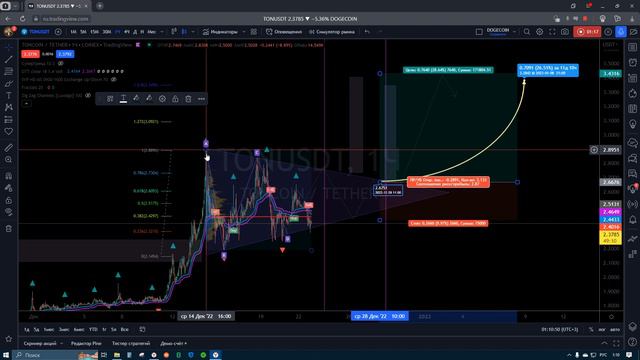Open the USDT currency dropdown on price scale
The height and width of the screenshot is (360, 640).
[x=611, y=45]
